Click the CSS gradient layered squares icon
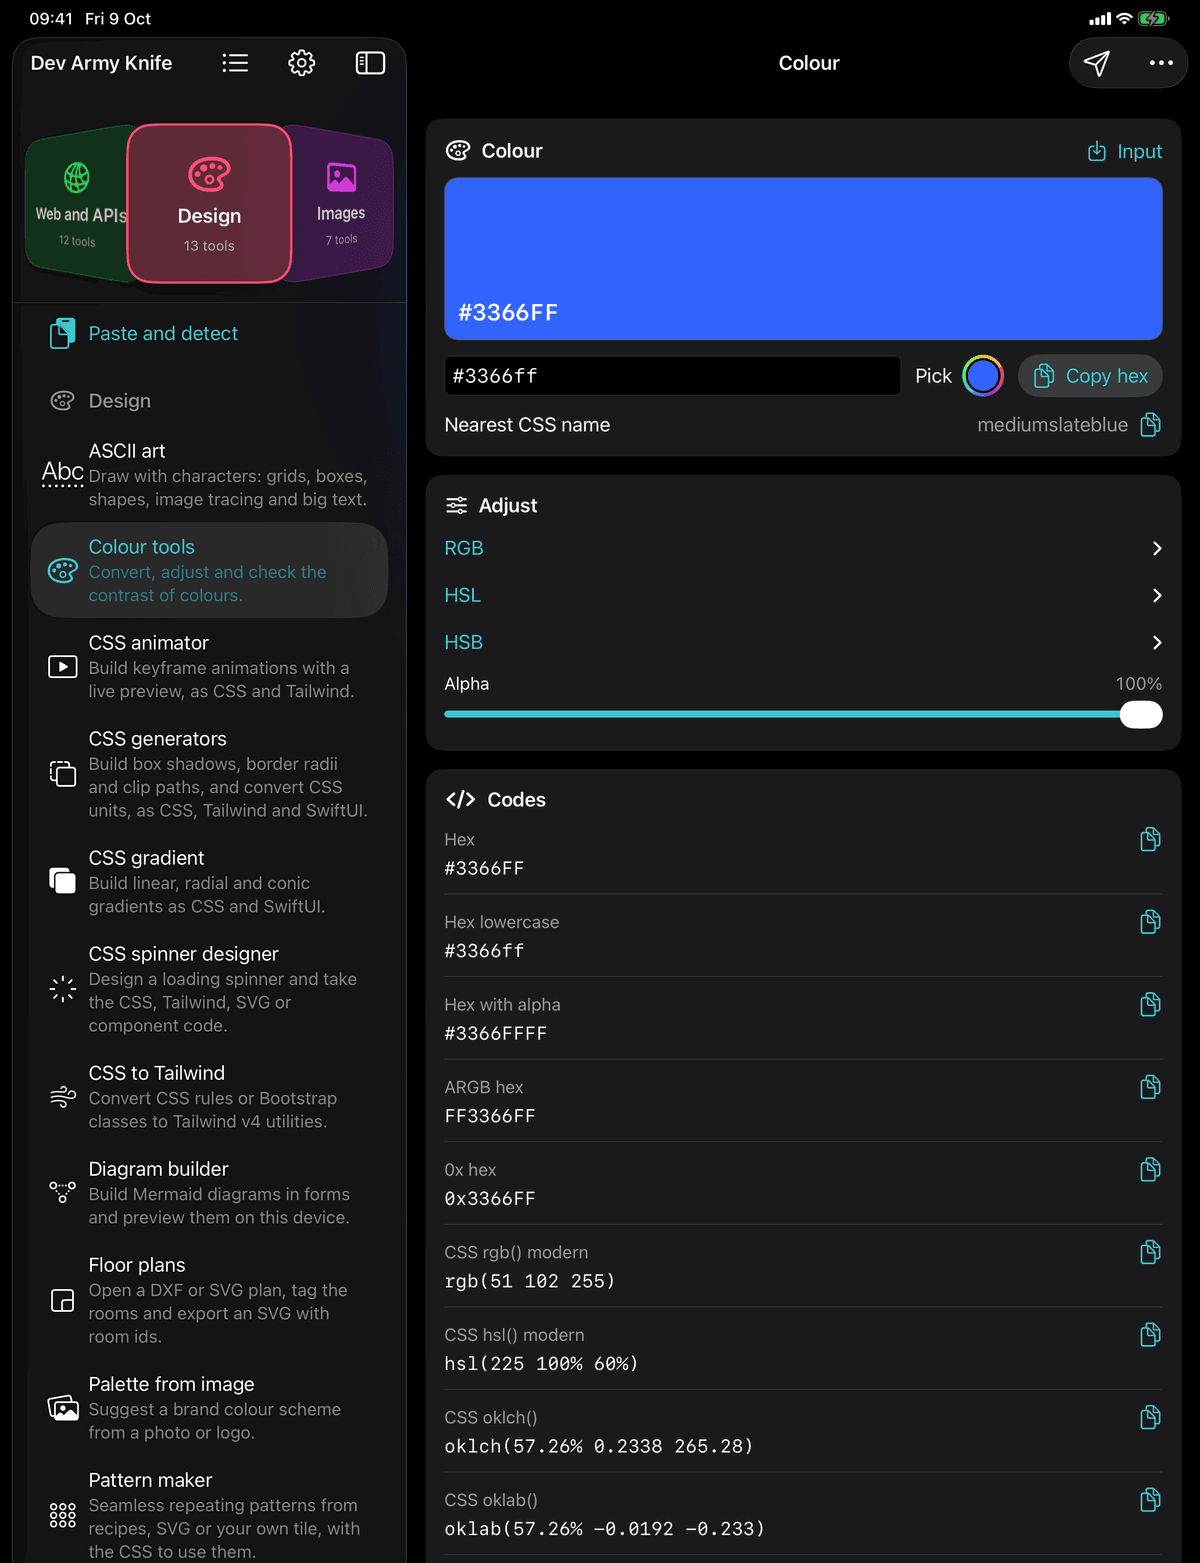Viewport: 1200px width, 1563px height. (63, 881)
